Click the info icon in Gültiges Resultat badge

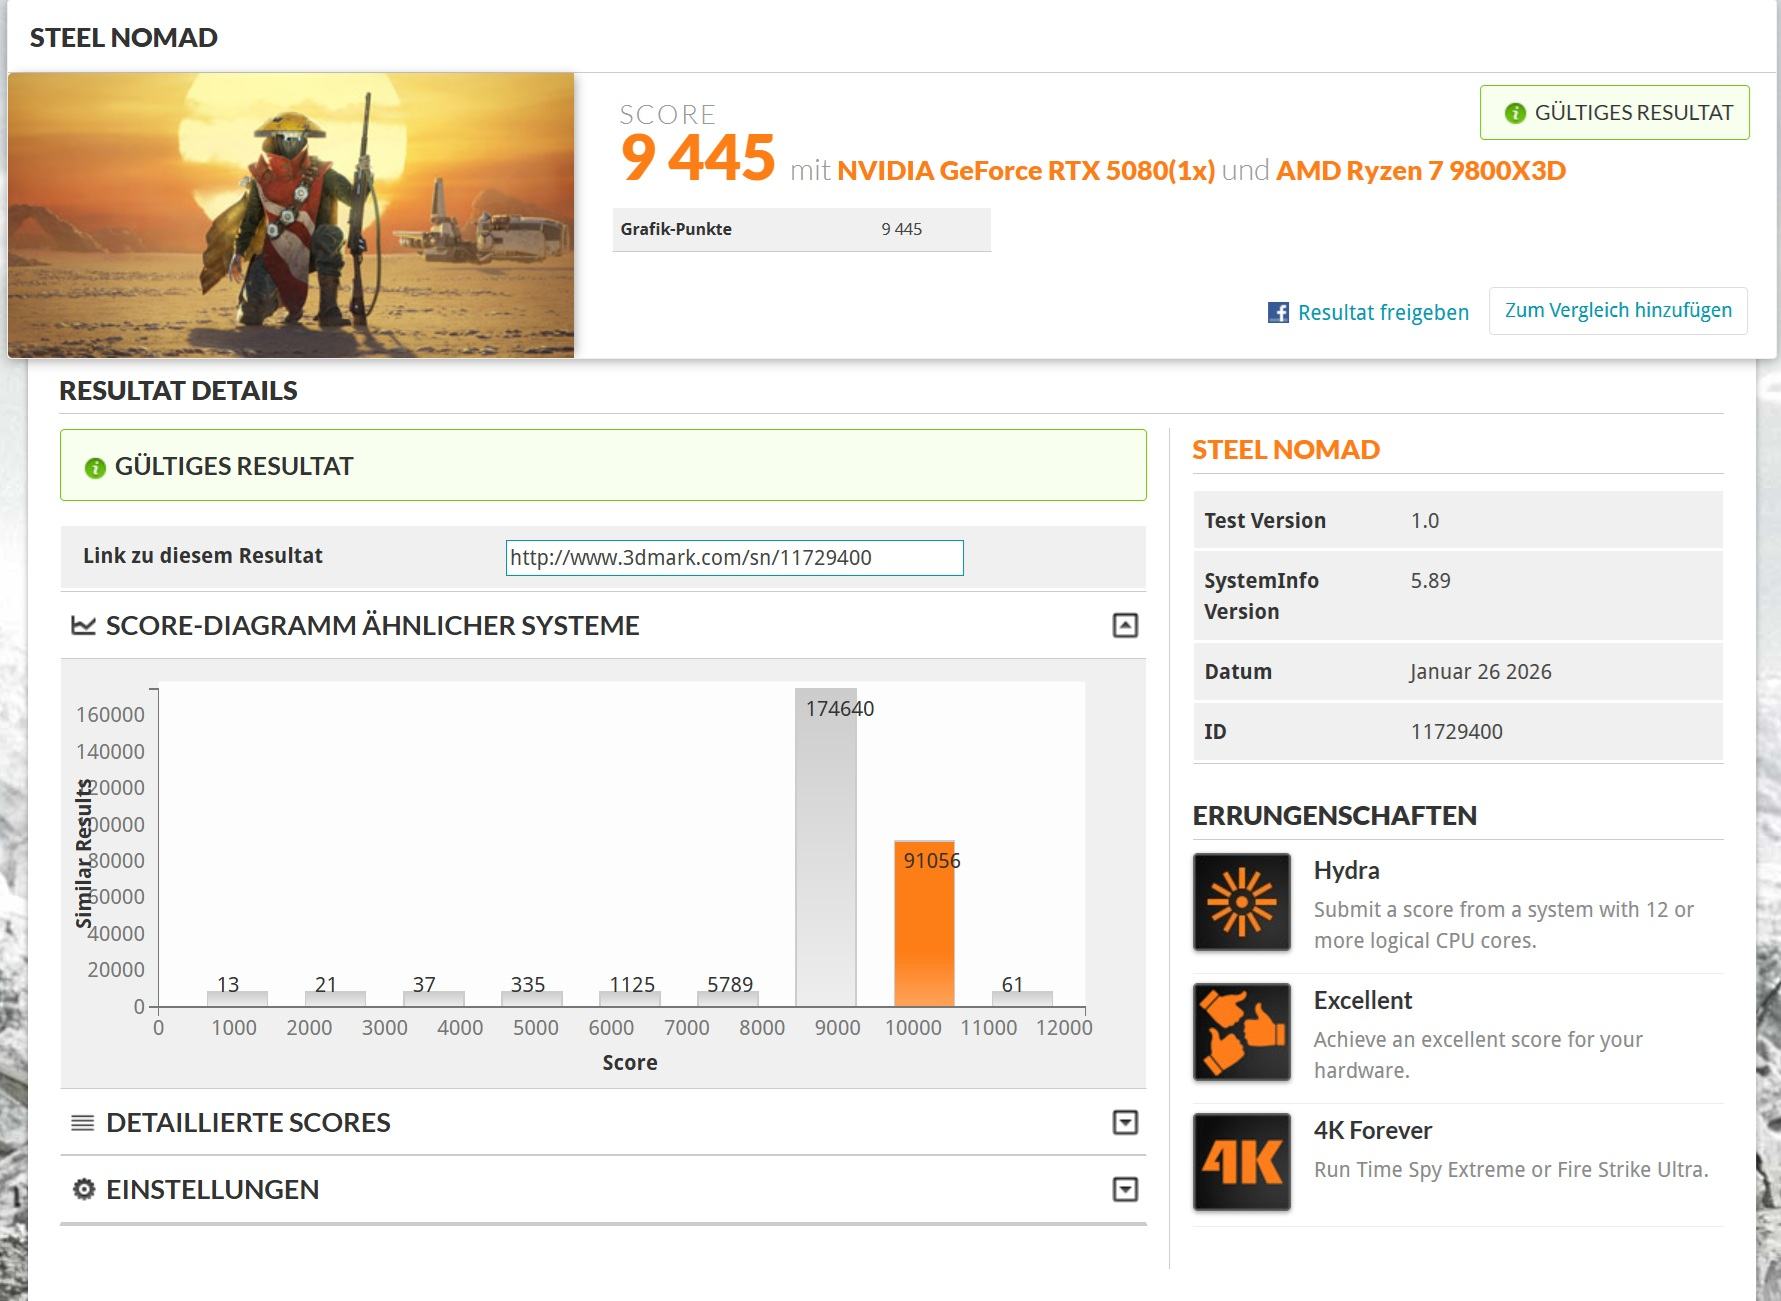tap(1515, 113)
